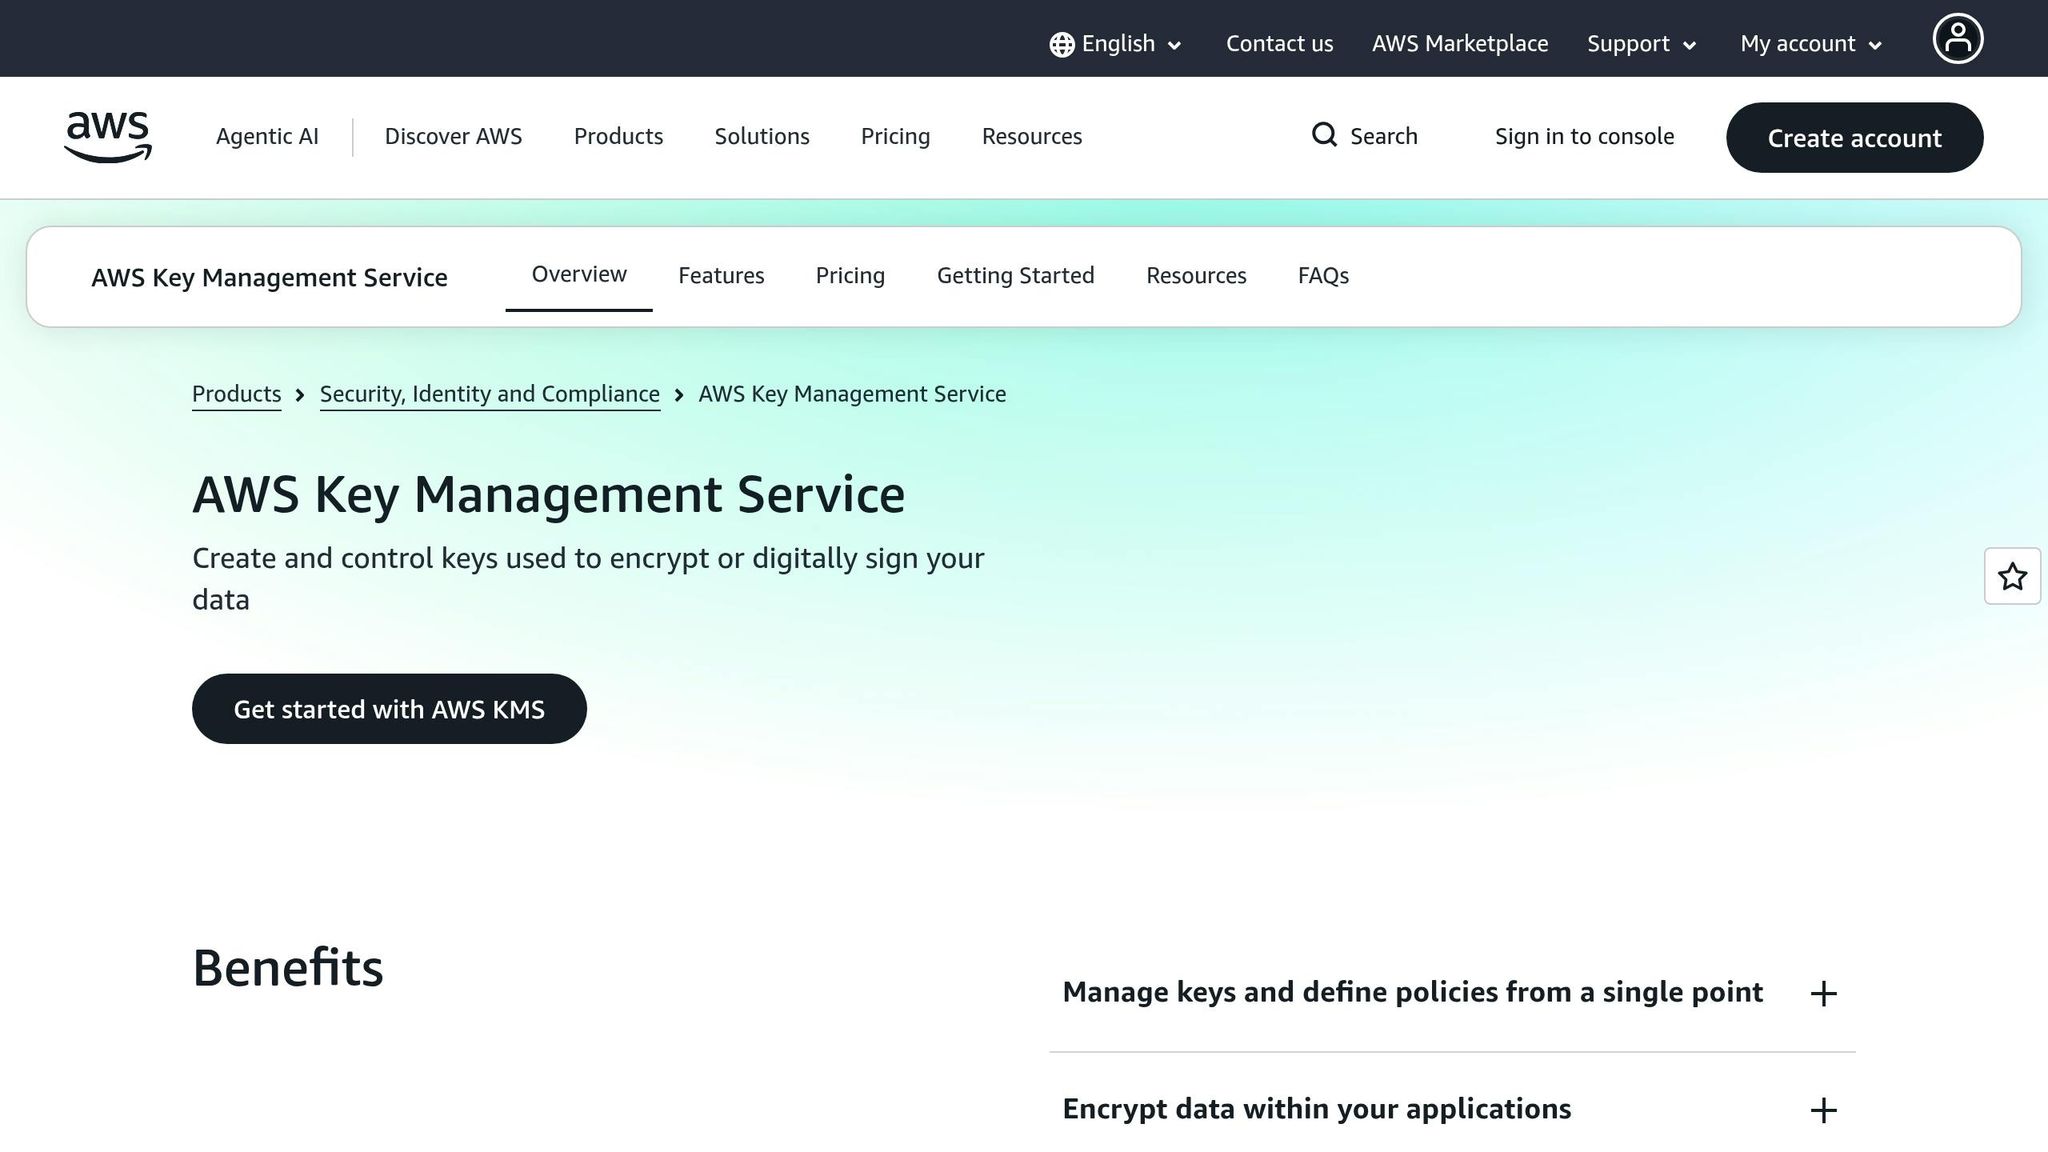Open the Solutions menu
Viewport: 2048px width, 1152px height.
tap(761, 137)
